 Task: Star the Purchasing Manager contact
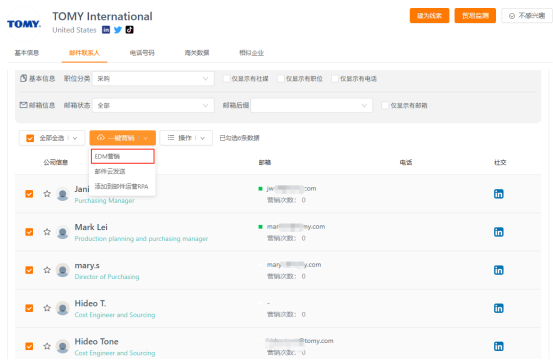tap(47, 194)
